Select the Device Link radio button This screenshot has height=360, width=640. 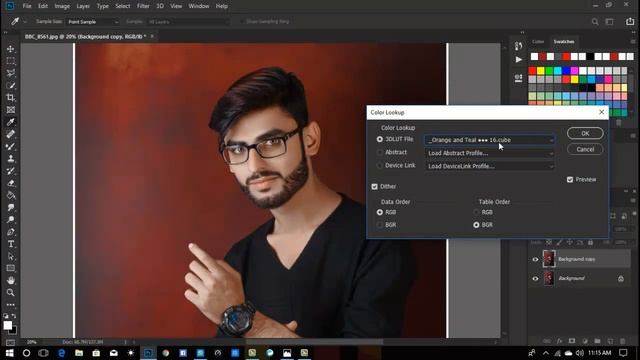coord(380,165)
